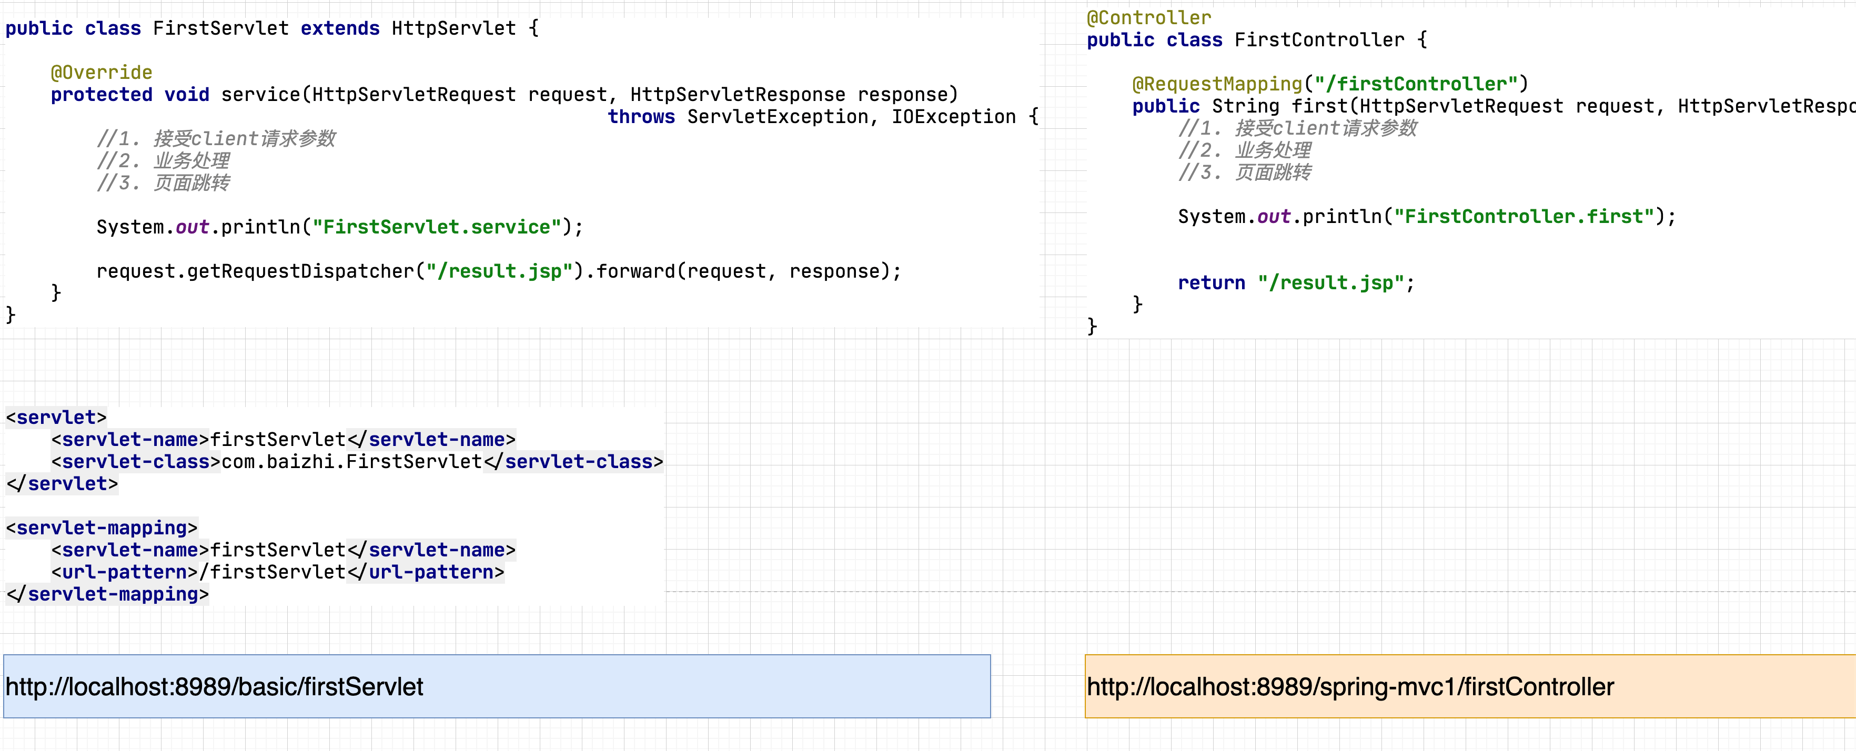
Task: Click comment '//3. 页面跳转' in FirstServlet
Action: (x=163, y=183)
